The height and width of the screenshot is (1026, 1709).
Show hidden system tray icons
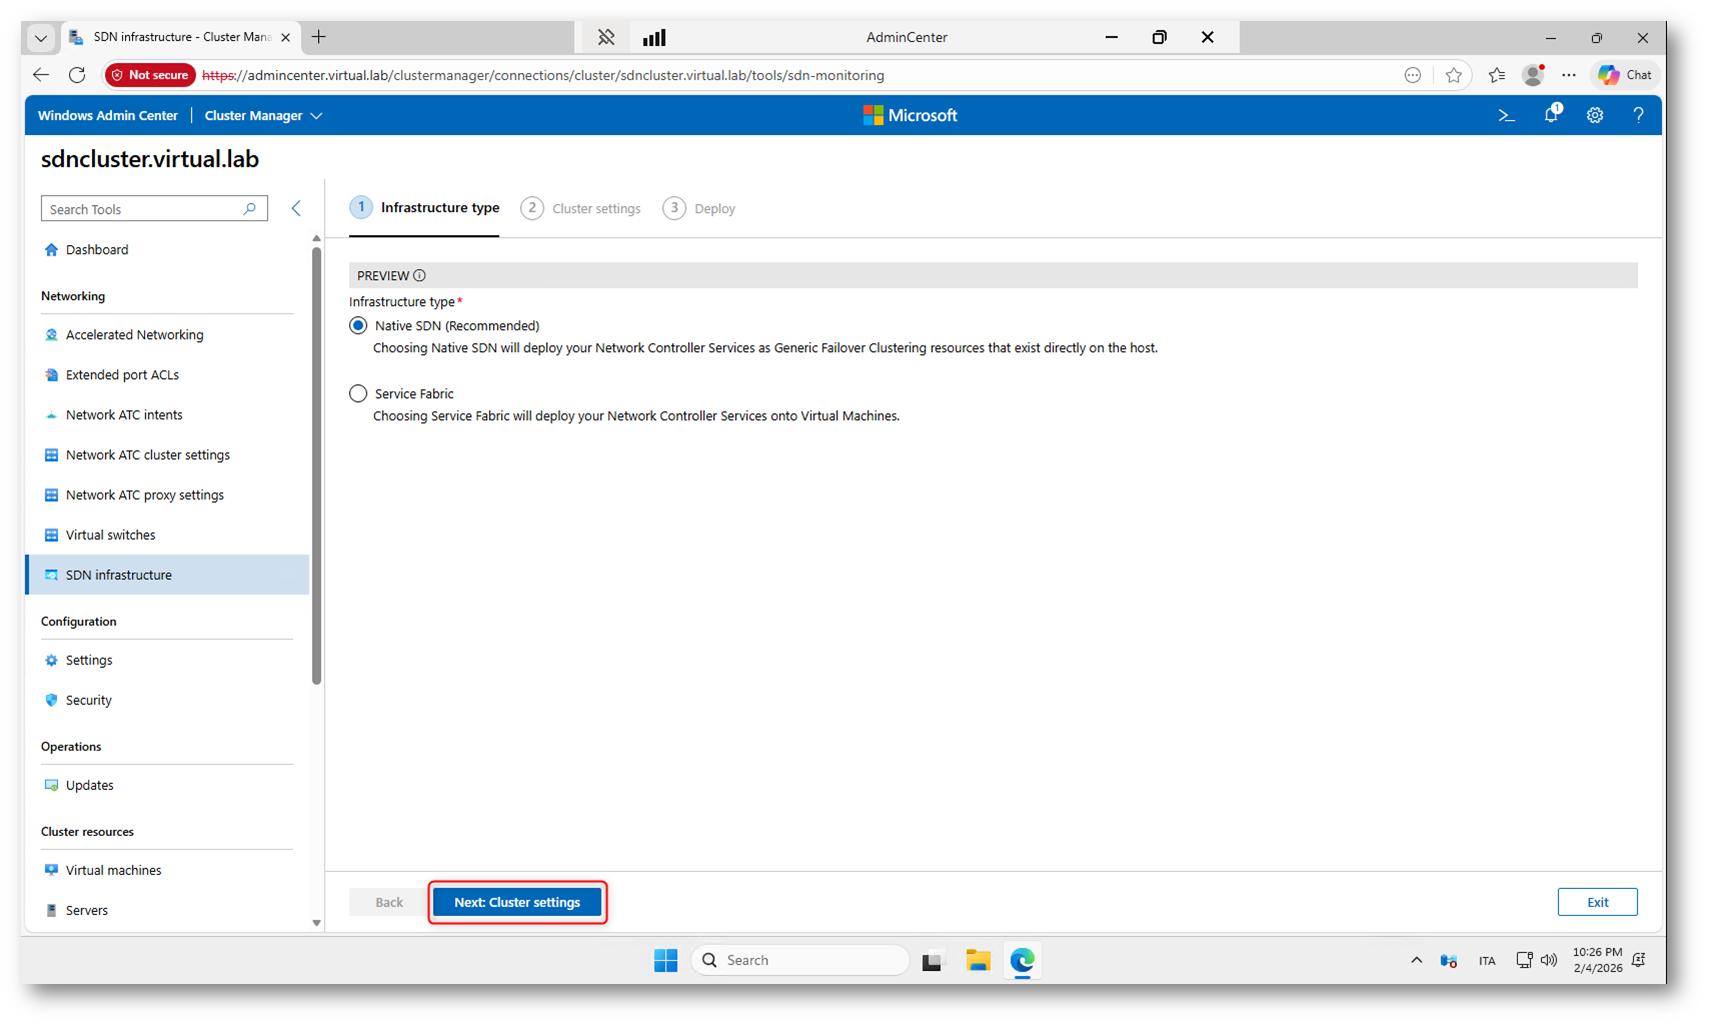[1416, 961]
